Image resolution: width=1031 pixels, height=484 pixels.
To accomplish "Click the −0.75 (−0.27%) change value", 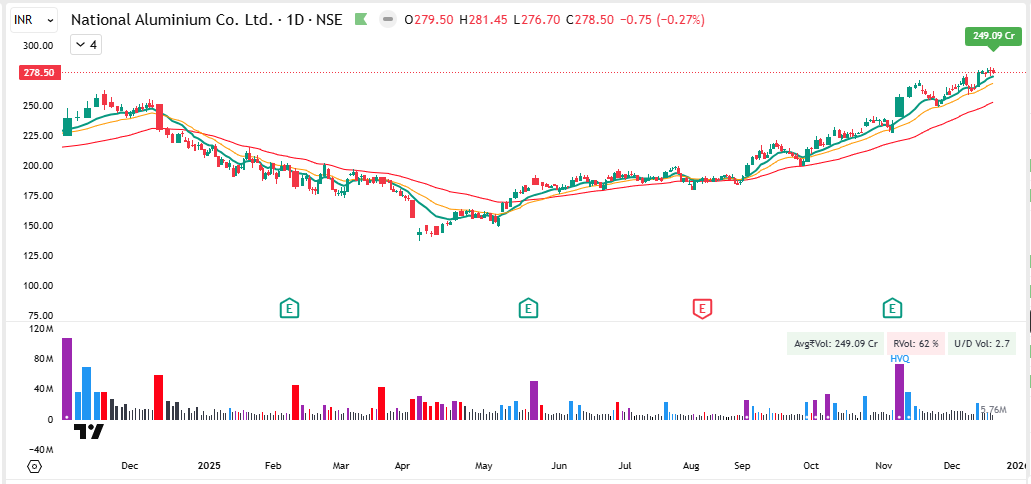I will coord(662,20).
